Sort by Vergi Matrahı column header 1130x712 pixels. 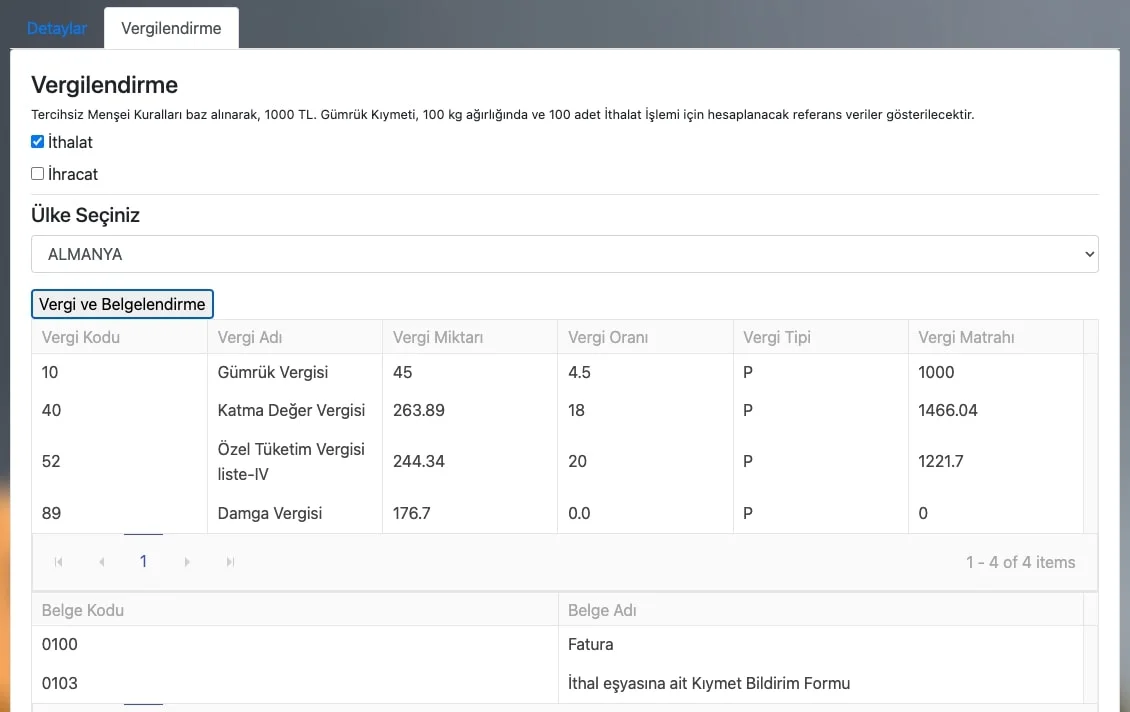[x=966, y=337]
